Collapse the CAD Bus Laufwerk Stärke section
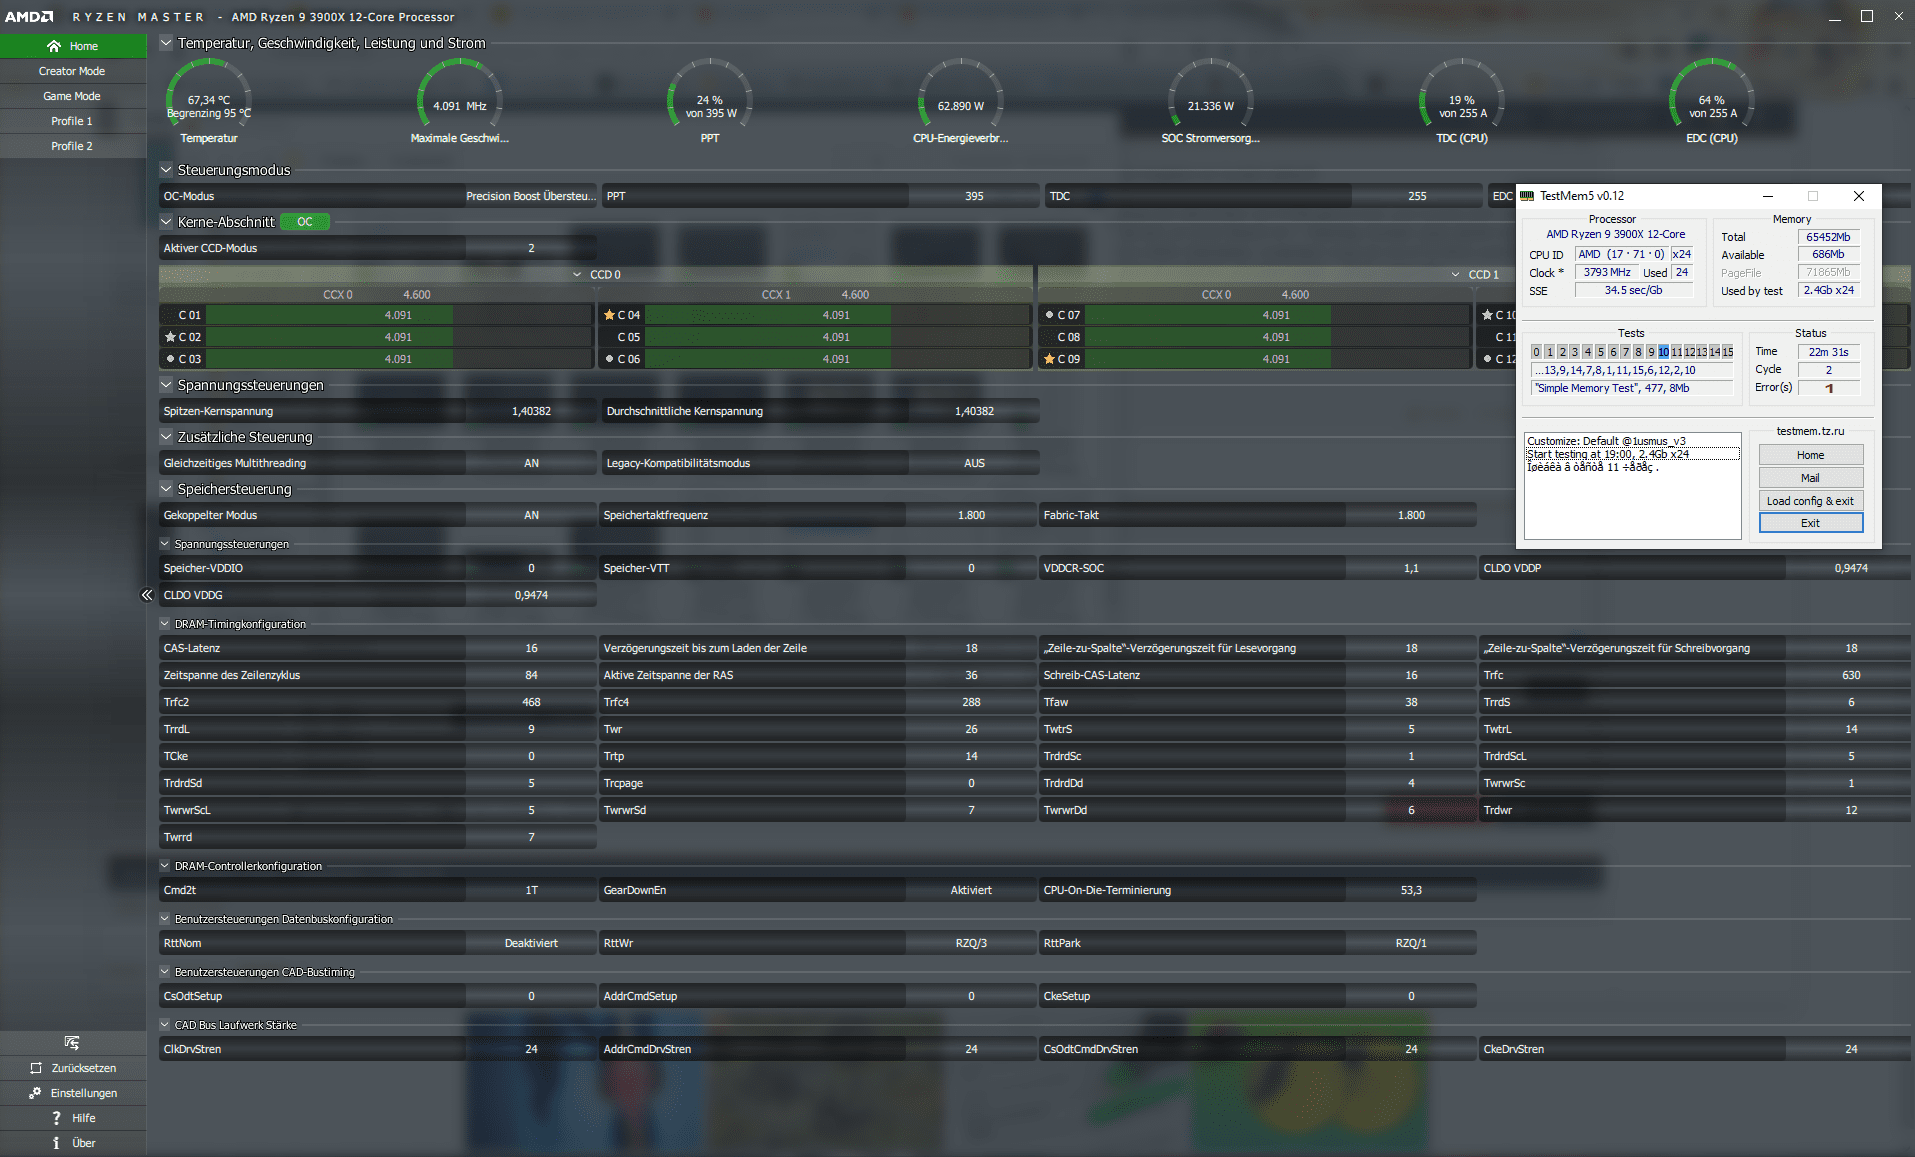 [x=165, y=1025]
